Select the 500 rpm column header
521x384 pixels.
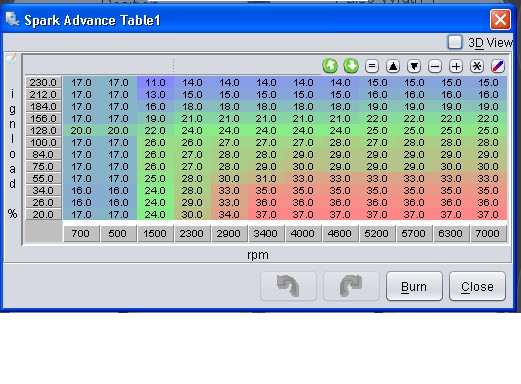click(118, 233)
